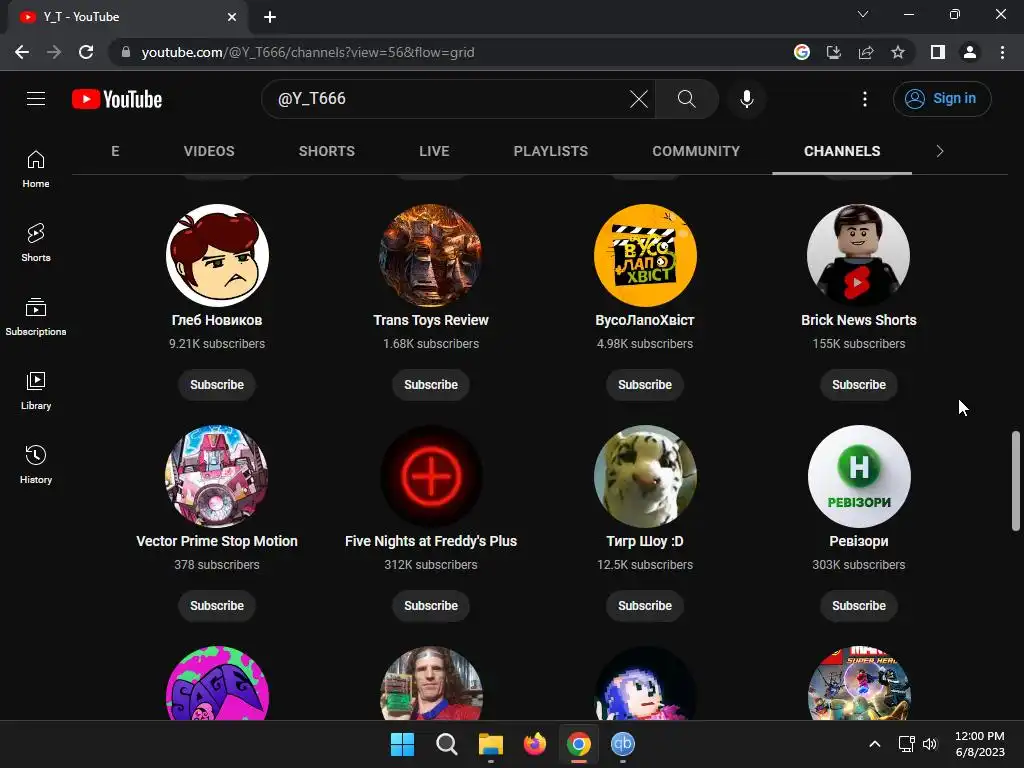Toggle Chrome side panel

coord(938,52)
